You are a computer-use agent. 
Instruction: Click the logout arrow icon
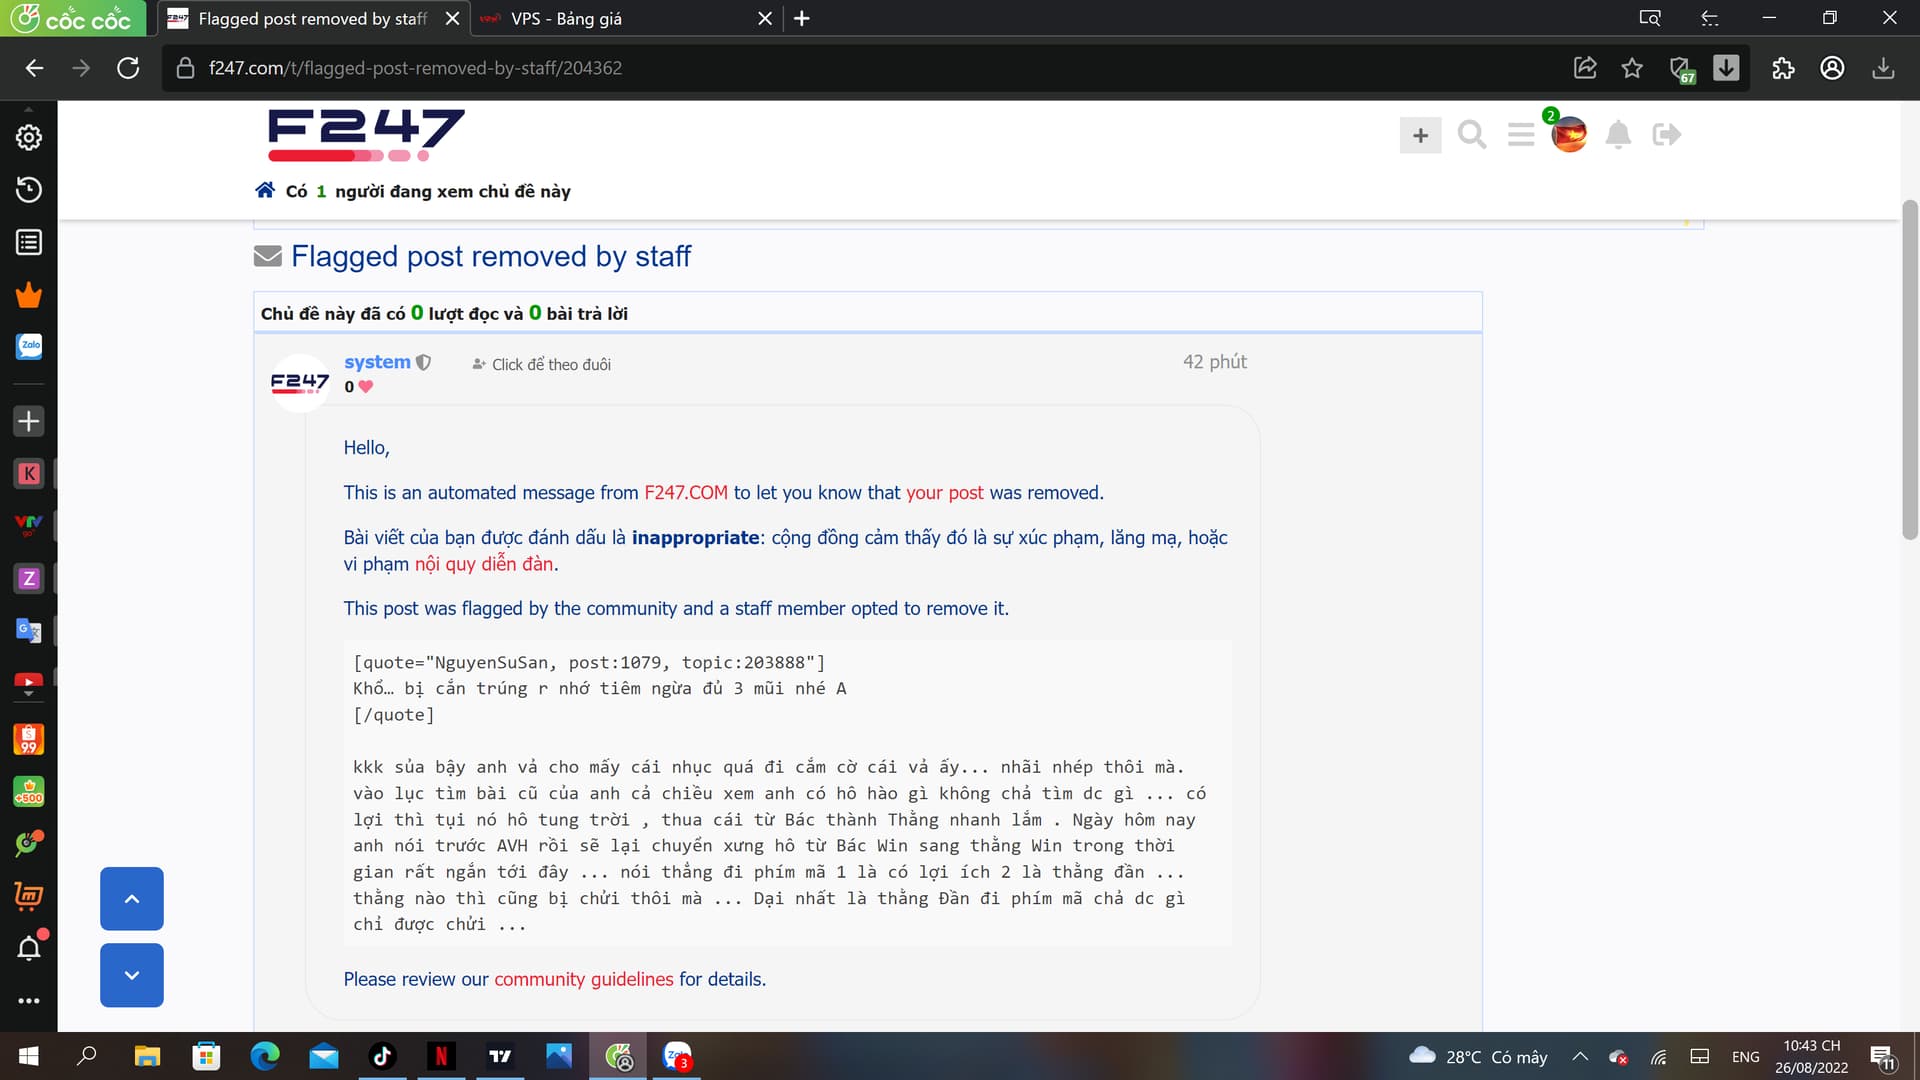click(1667, 134)
